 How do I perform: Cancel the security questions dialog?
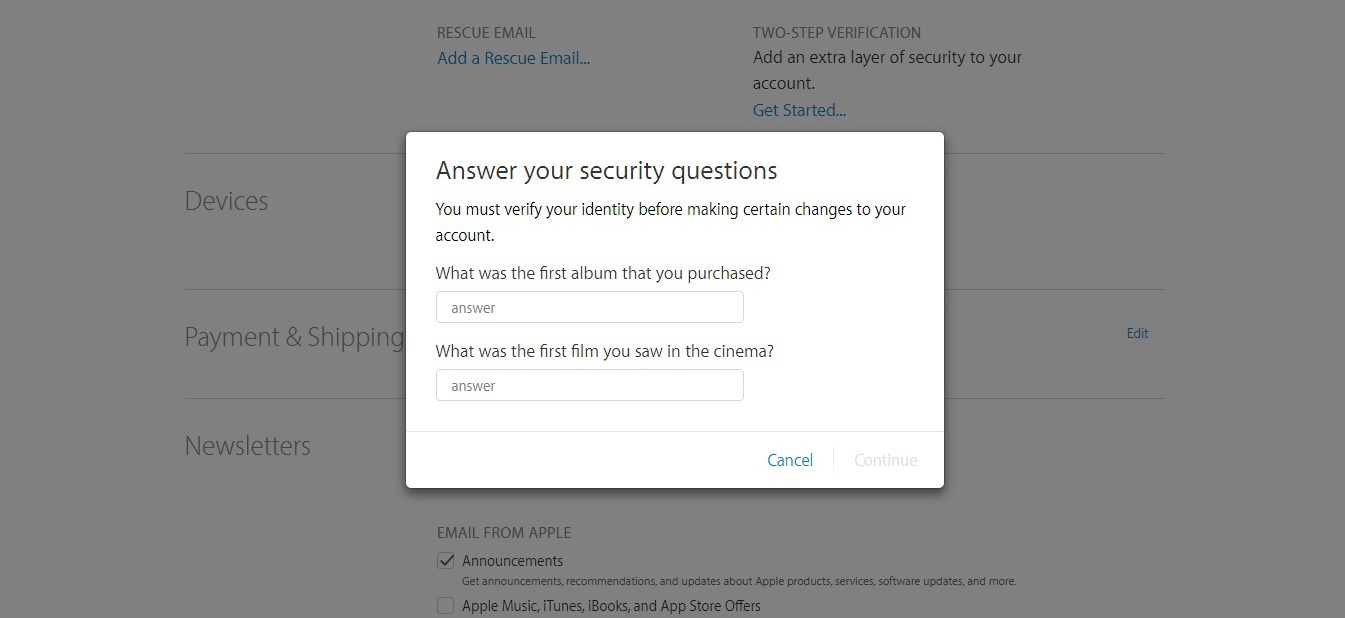point(789,460)
